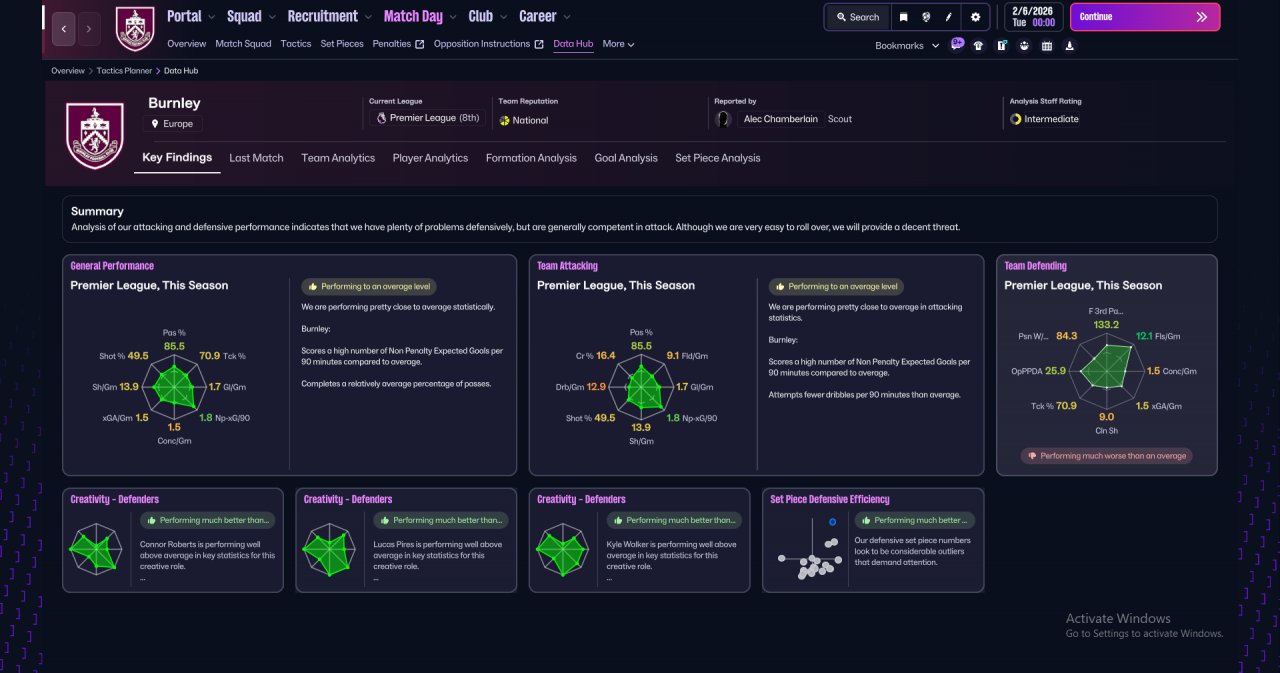Viewport: 1280px width, 673px height.
Task: Open the globe icon in the top toolbar
Action: tap(926, 17)
